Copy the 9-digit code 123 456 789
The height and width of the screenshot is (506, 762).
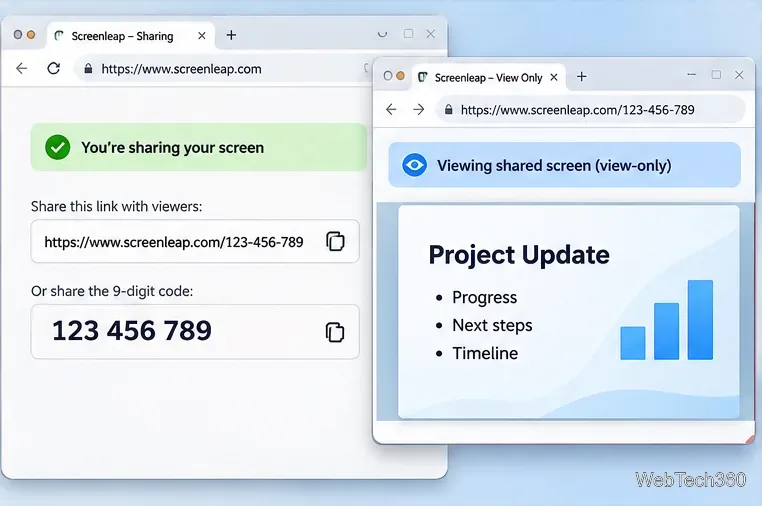tap(335, 332)
